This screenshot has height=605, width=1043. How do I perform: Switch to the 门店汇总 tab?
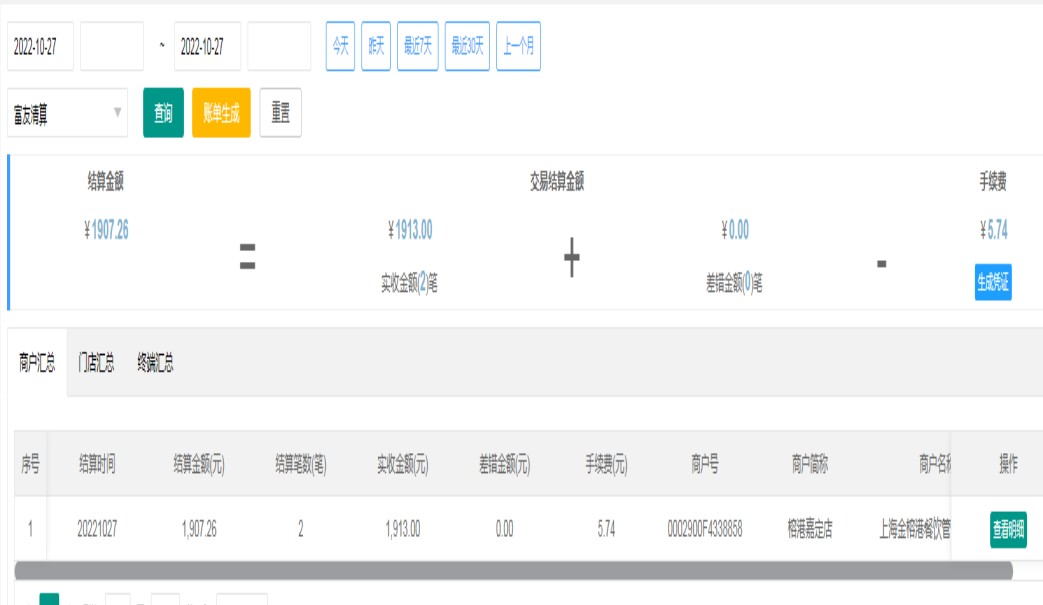click(x=96, y=363)
